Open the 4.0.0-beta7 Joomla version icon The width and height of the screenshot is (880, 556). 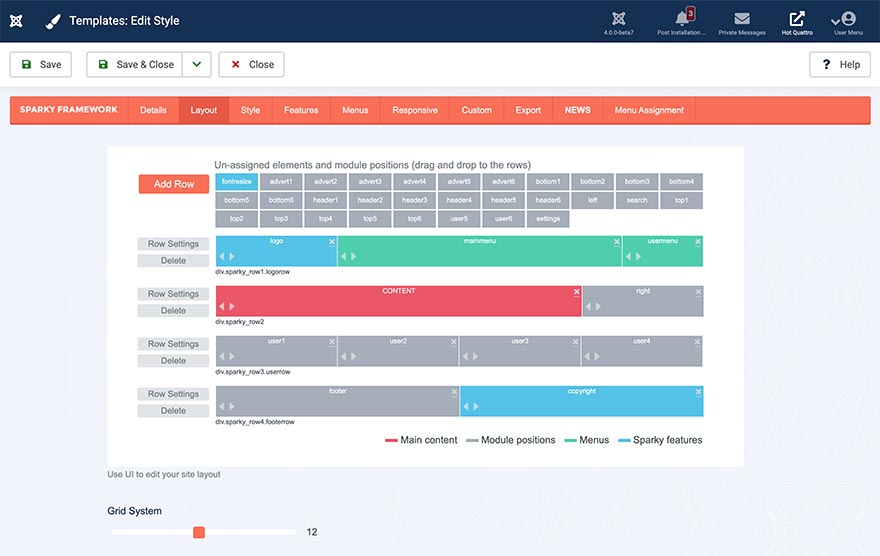(618, 22)
